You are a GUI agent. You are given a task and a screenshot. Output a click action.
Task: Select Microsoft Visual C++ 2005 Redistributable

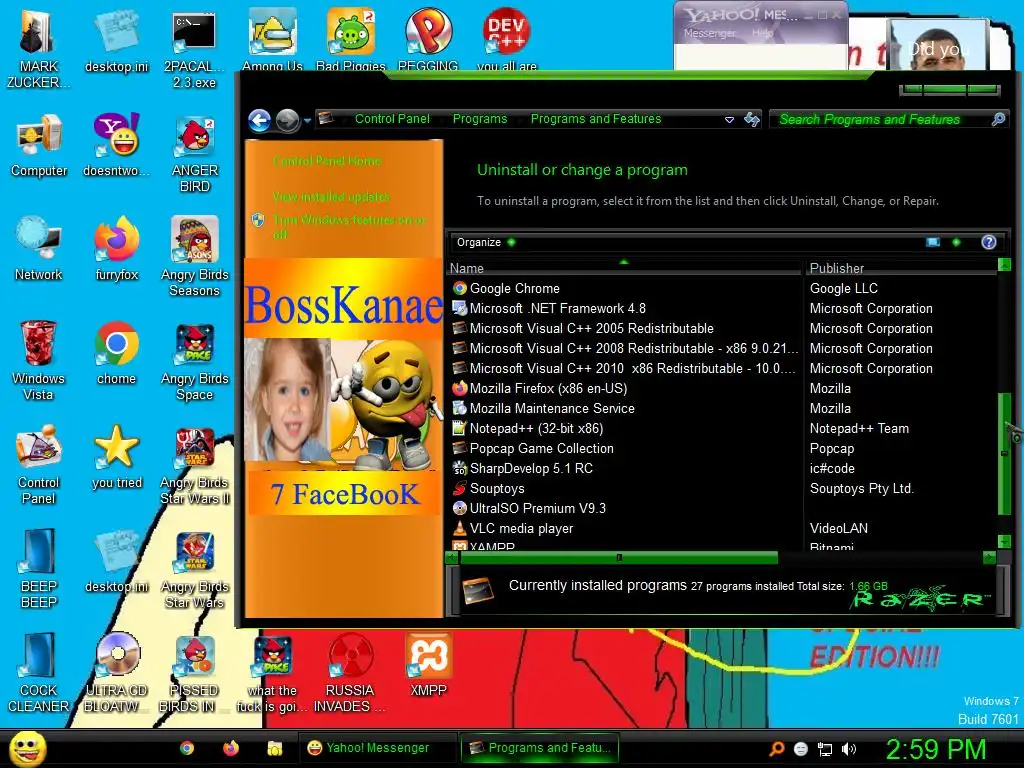tap(592, 328)
